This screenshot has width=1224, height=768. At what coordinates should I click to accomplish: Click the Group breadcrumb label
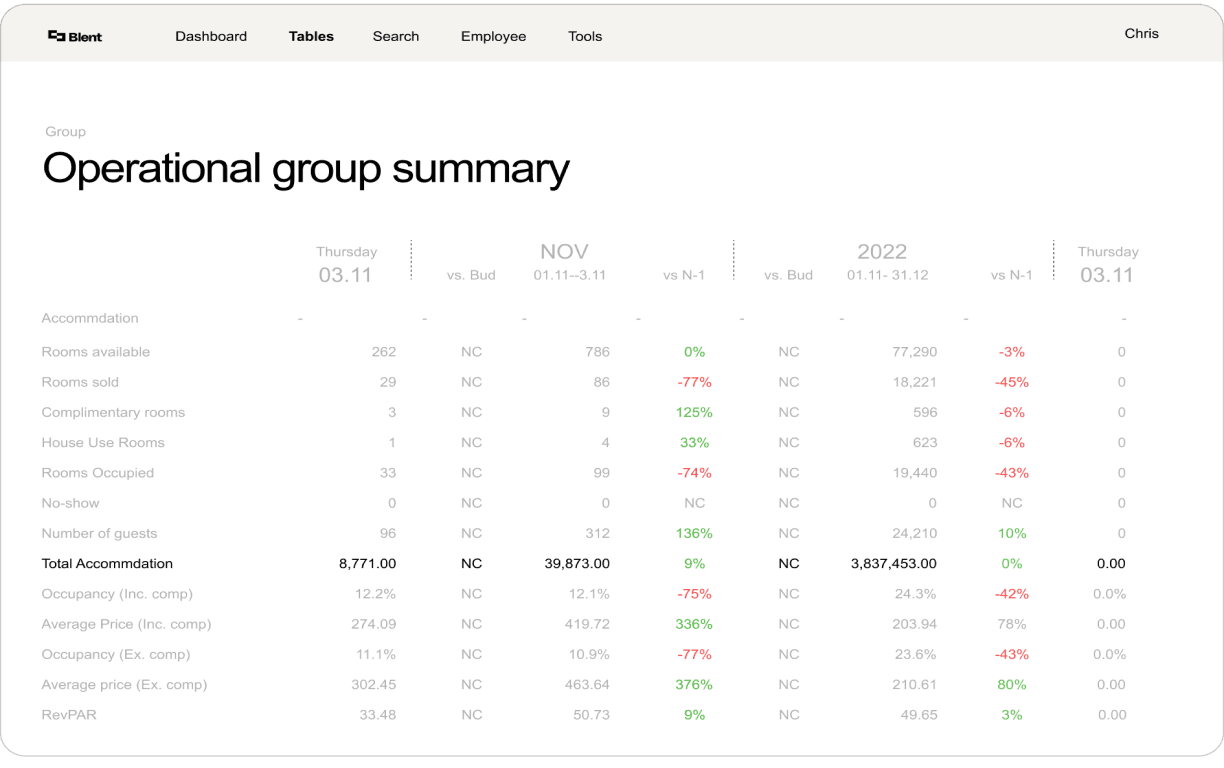(65, 131)
